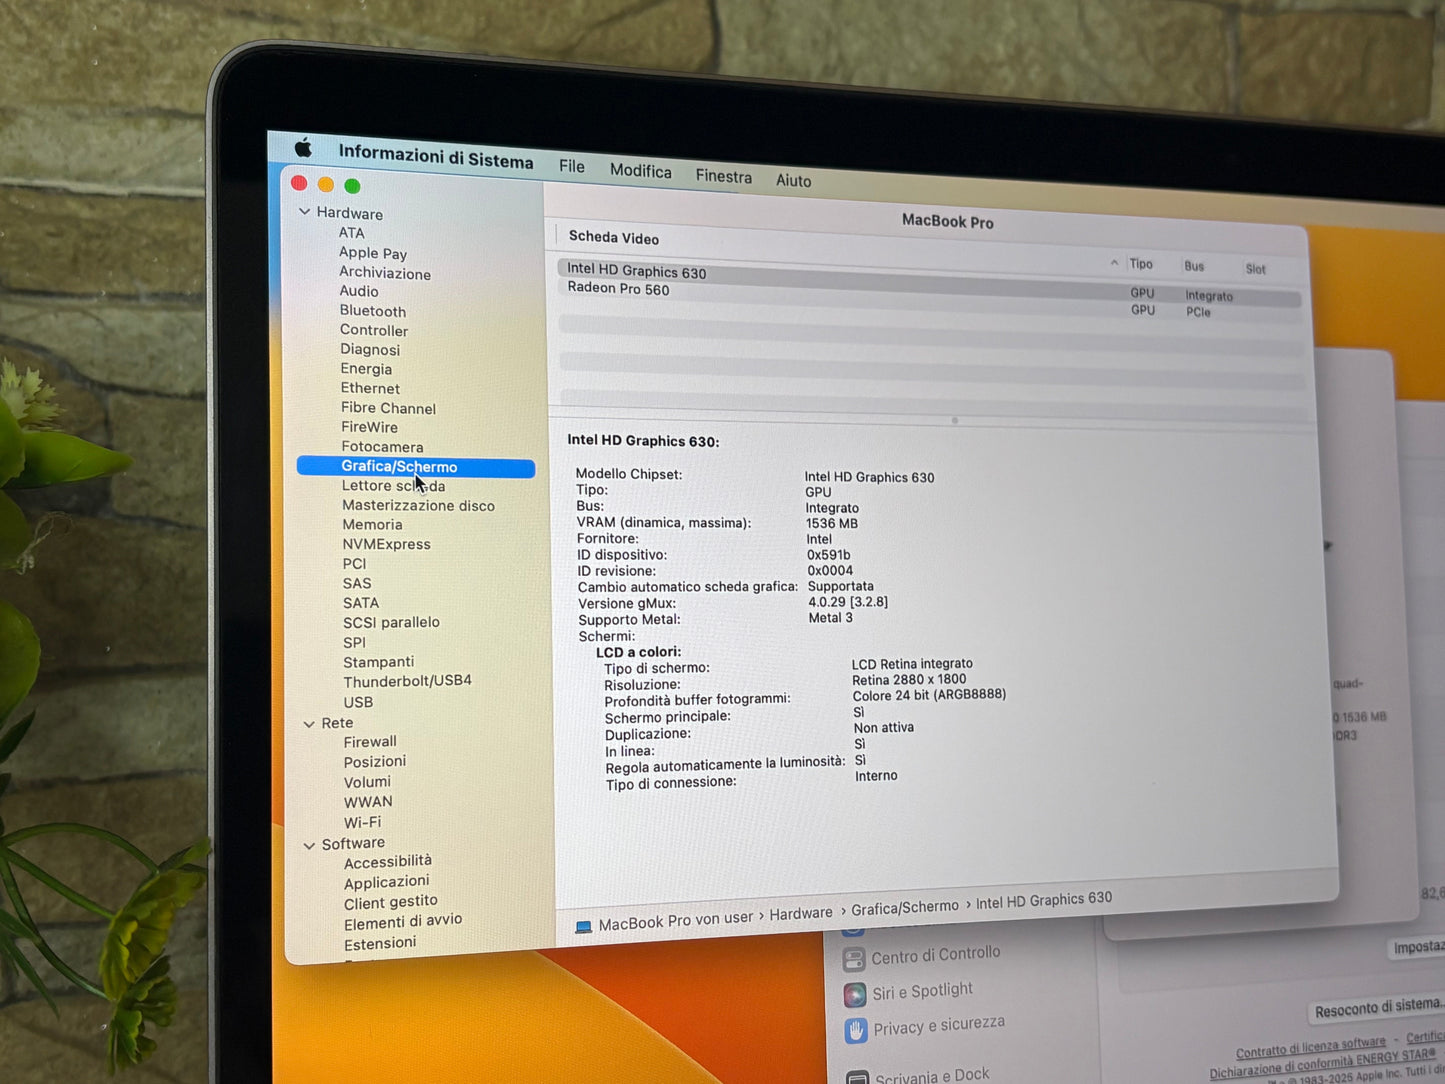Click the sort arrow beside Tipo
This screenshot has width=1445, height=1084.
[1114, 263]
